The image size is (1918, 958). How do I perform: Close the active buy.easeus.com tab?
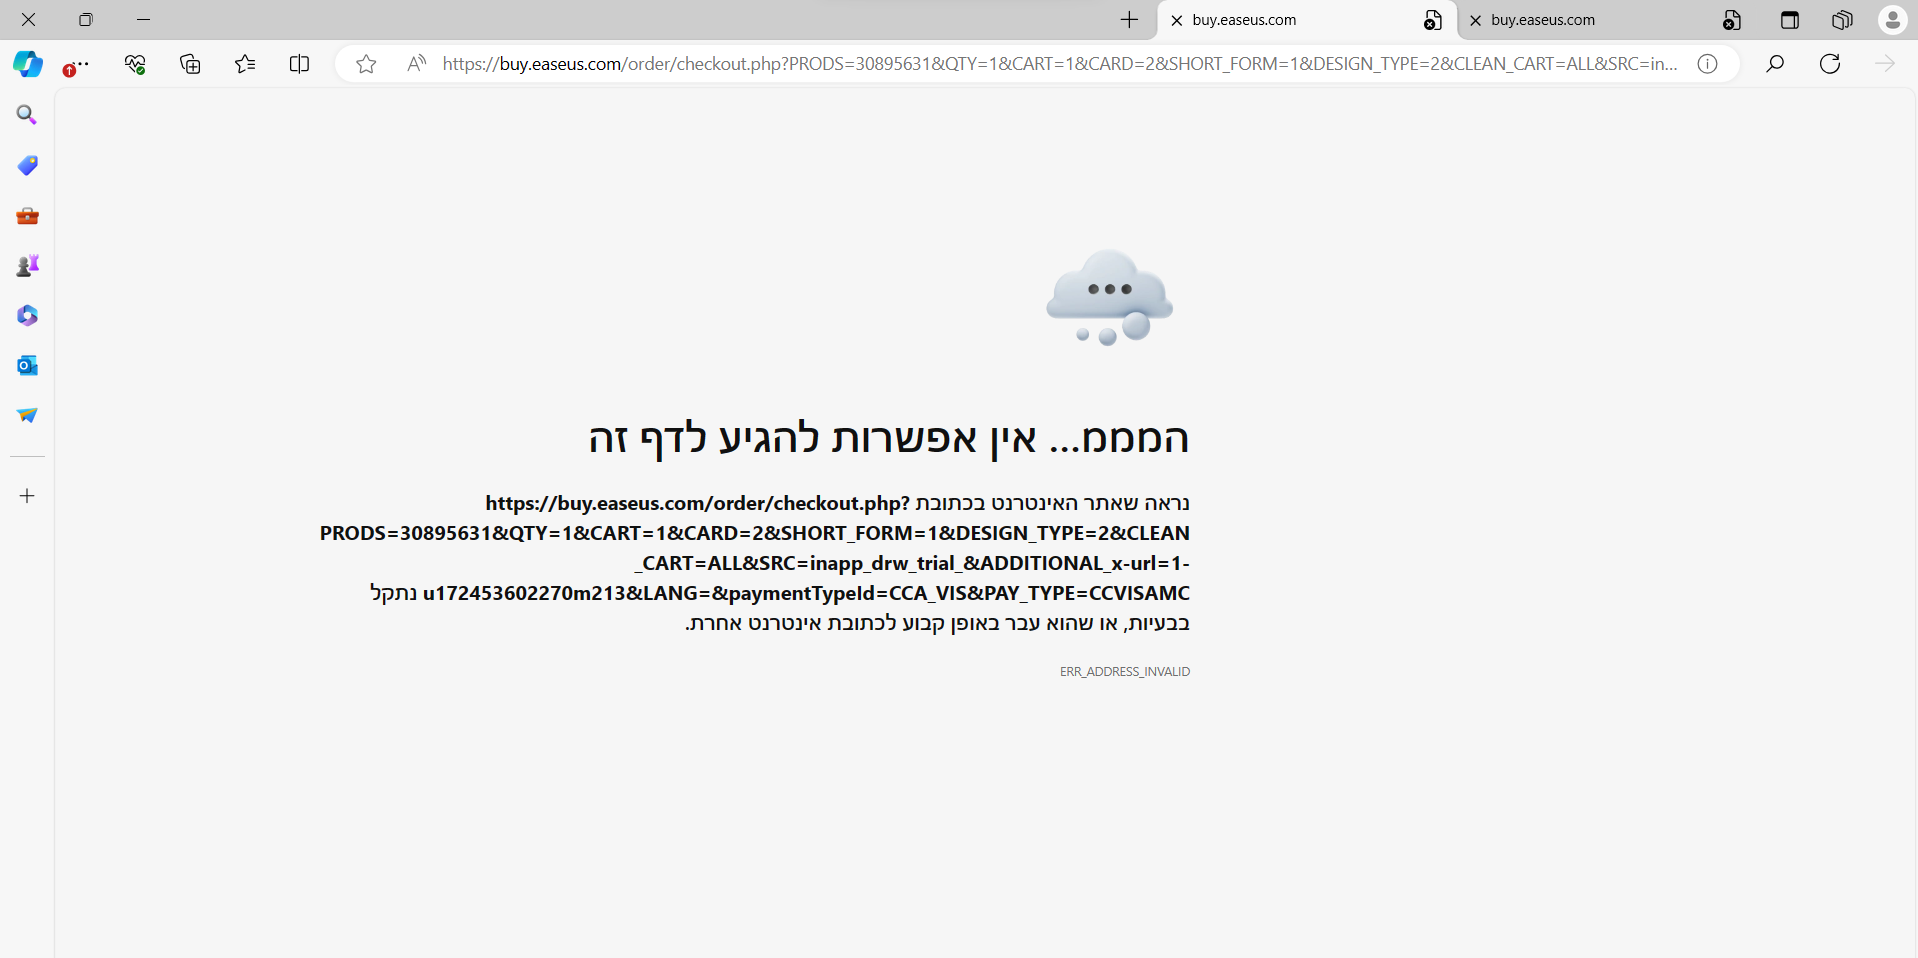tap(1177, 20)
